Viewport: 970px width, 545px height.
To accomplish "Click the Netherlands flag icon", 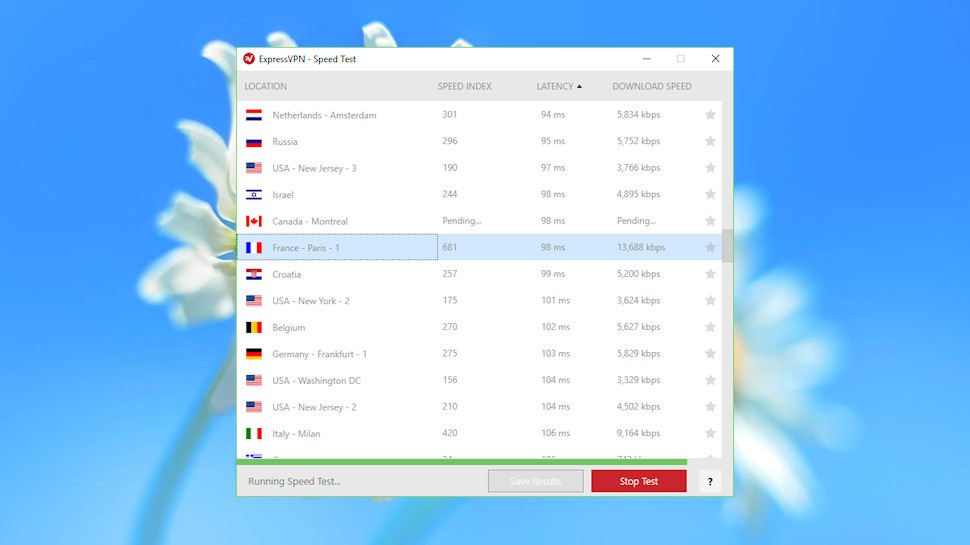I will coord(254,115).
